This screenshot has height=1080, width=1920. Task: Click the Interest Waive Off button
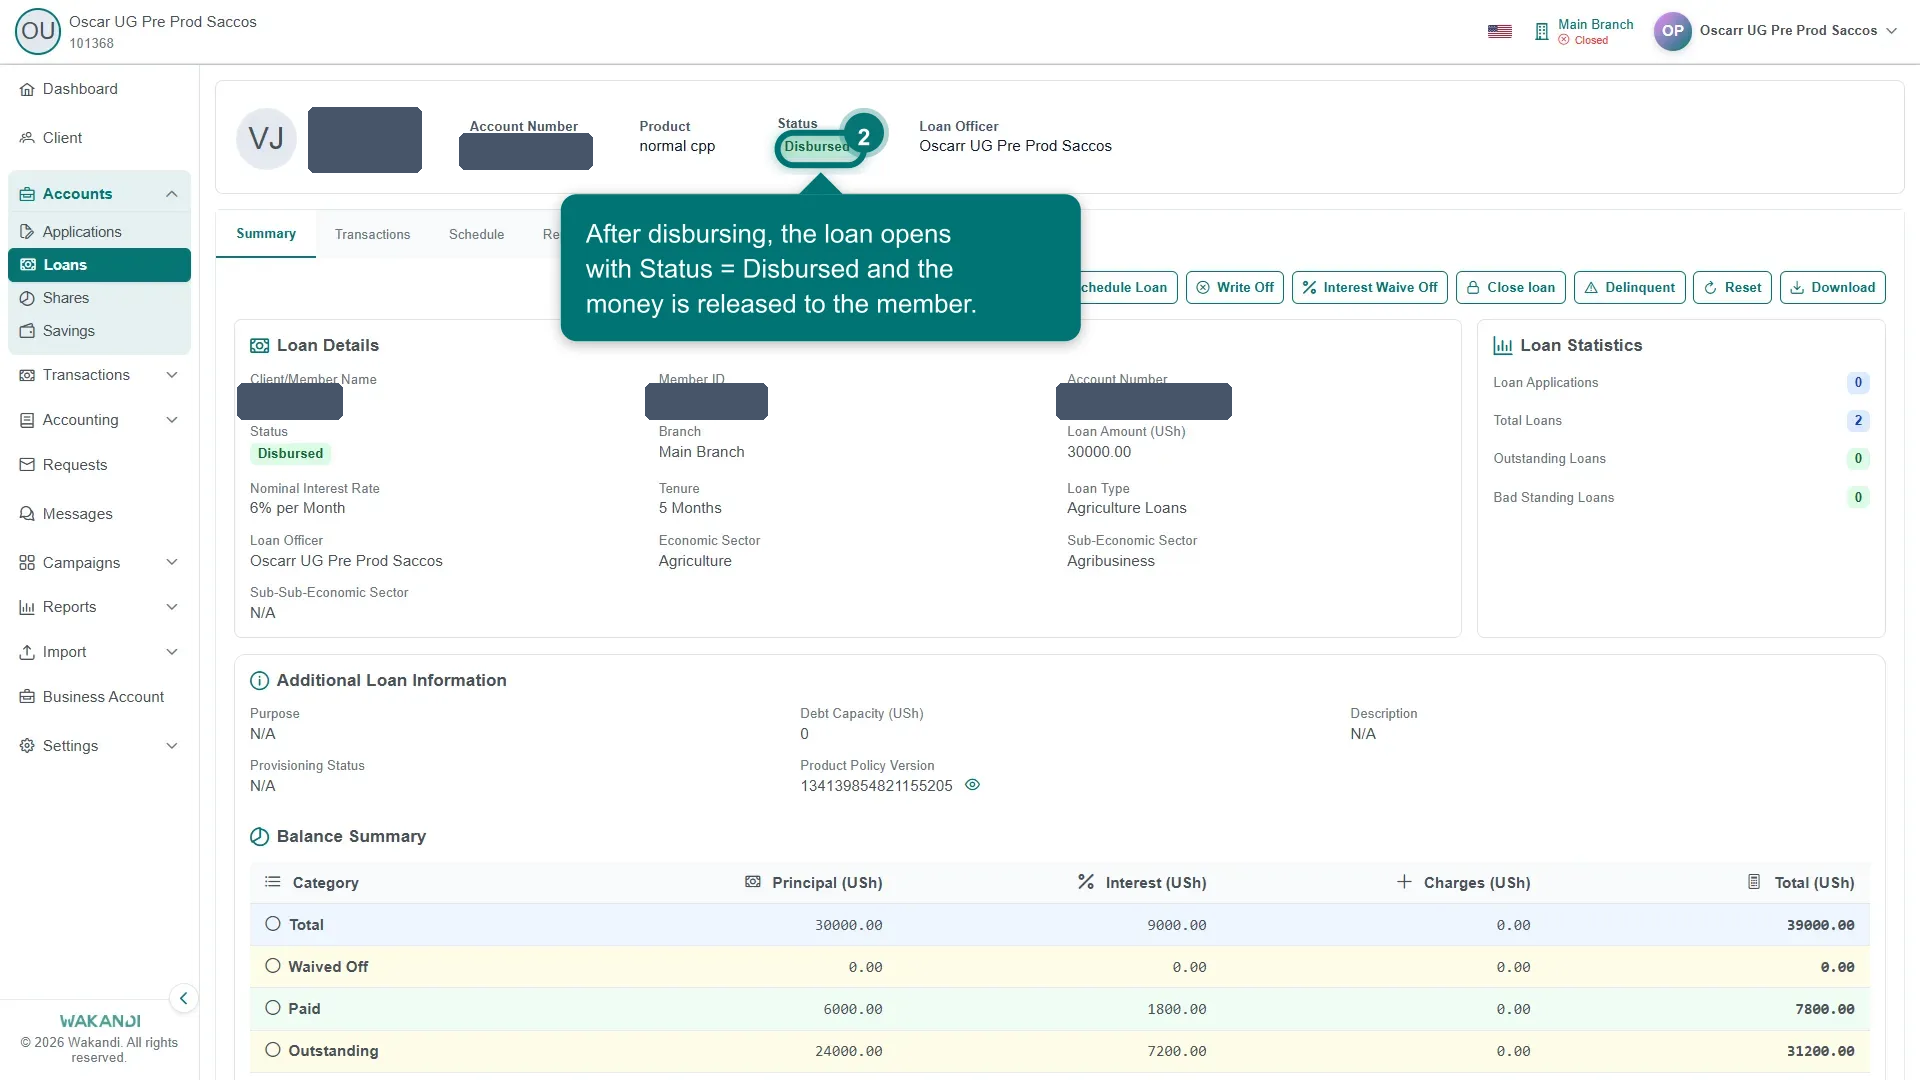[x=1370, y=287]
